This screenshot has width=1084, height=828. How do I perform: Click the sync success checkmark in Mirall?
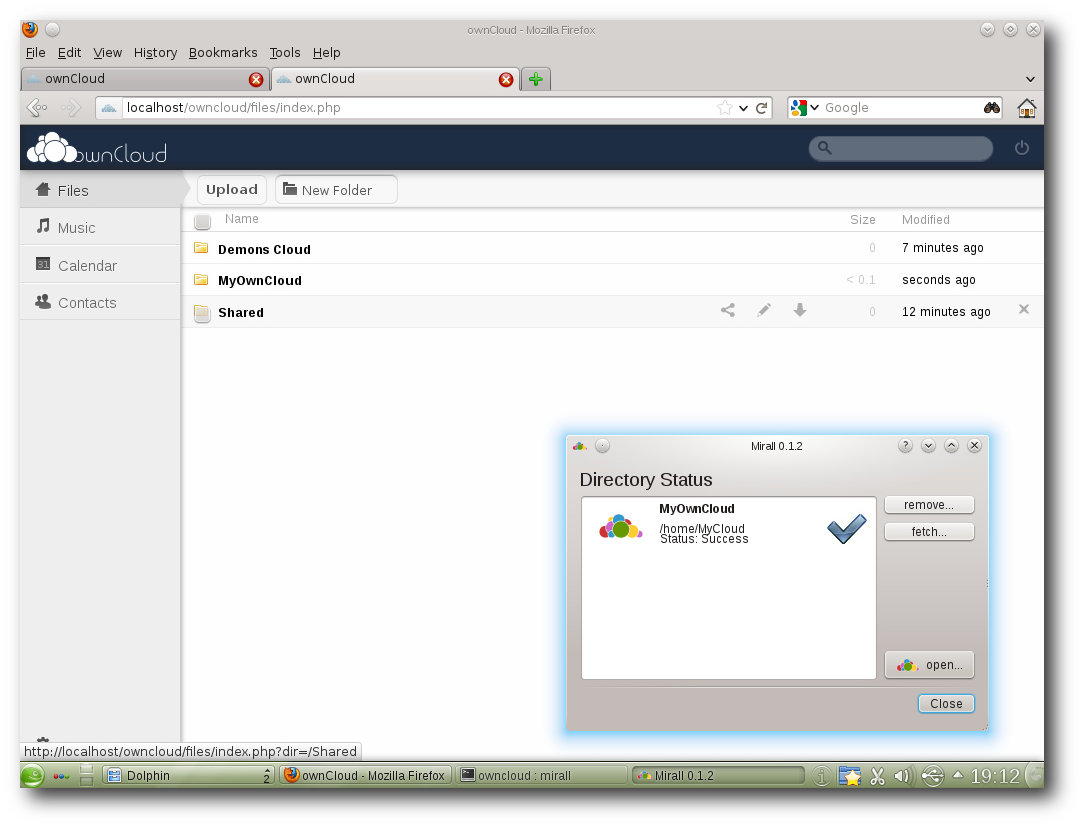coord(846,529)
